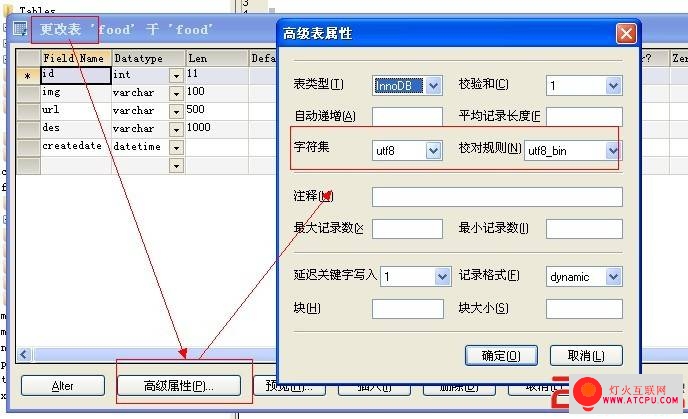Expand the 记录格式 dynamic dropdown
Screen dimensions: 688x419
(x=613, y=277)
